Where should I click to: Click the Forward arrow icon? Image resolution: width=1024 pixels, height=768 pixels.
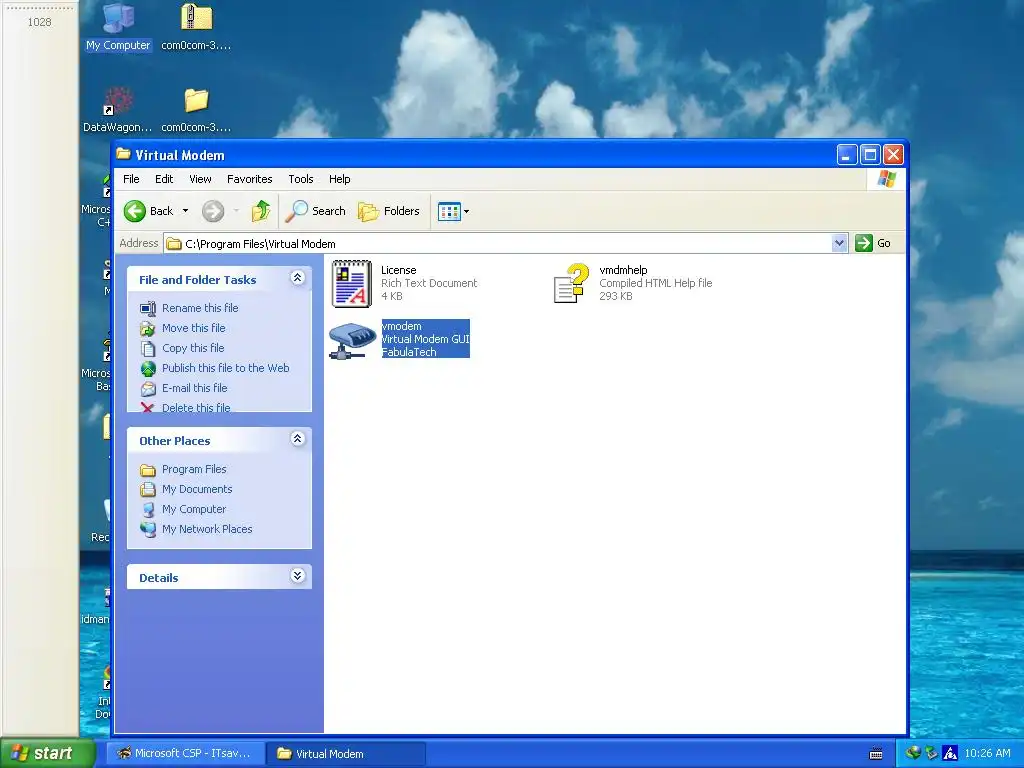click(213, 211)
